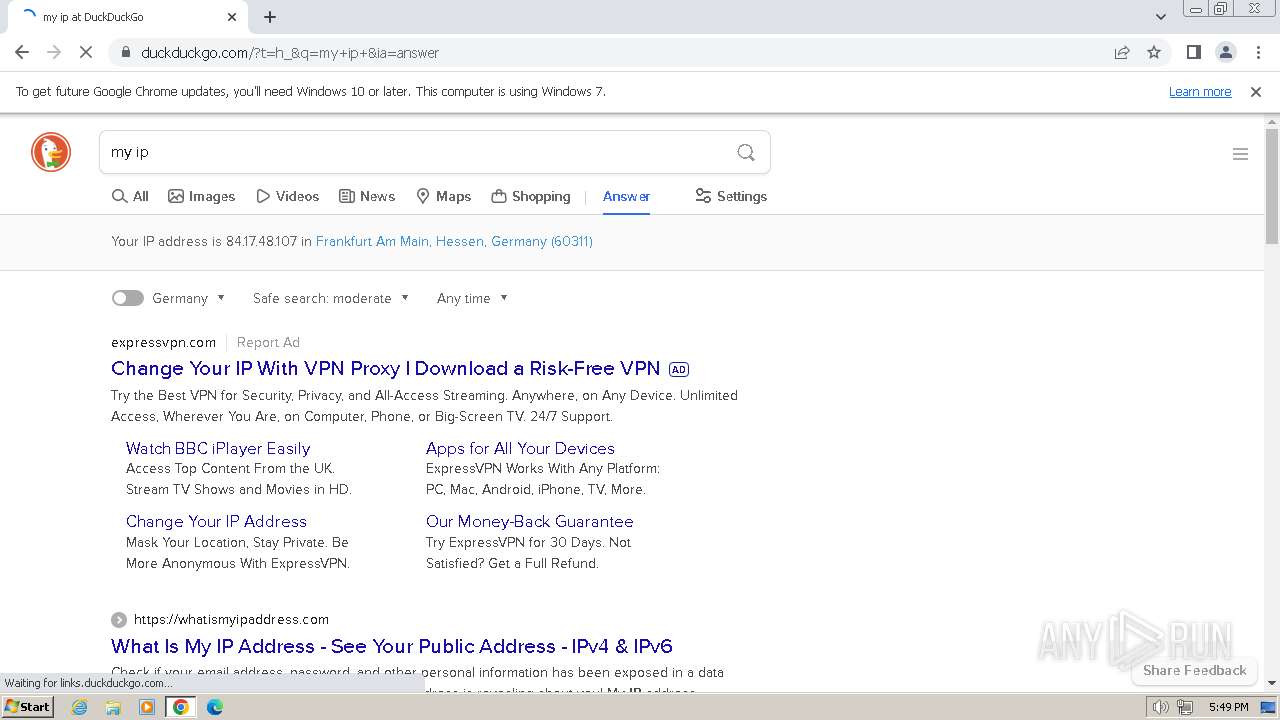Viewport: 1280px width, 720px height.
Task: Close the 'my ip at DuckDuckGo' tab
Action: [x=232, y=17]
